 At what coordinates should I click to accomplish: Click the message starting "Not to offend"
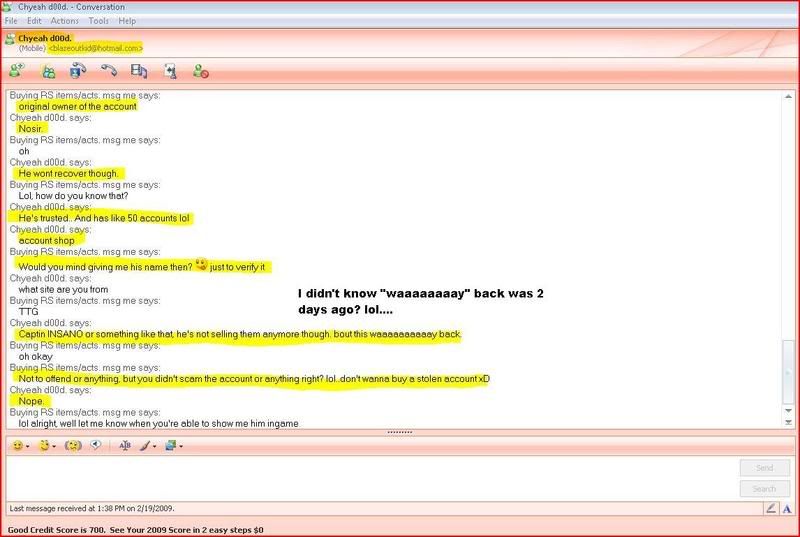click(x=254, y=379)
